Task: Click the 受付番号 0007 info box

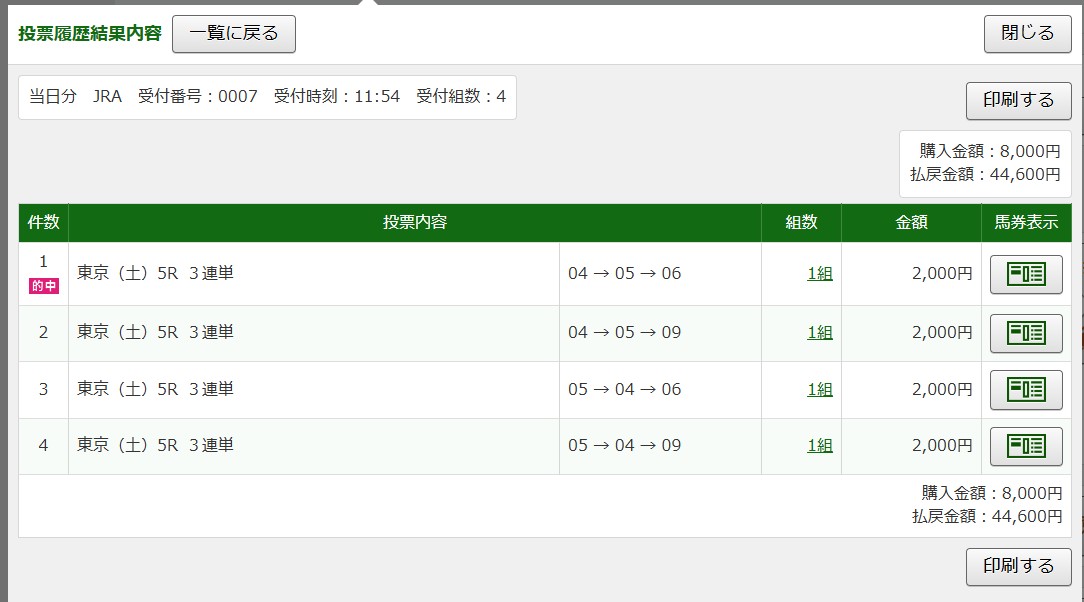Action: coord(267,97)
